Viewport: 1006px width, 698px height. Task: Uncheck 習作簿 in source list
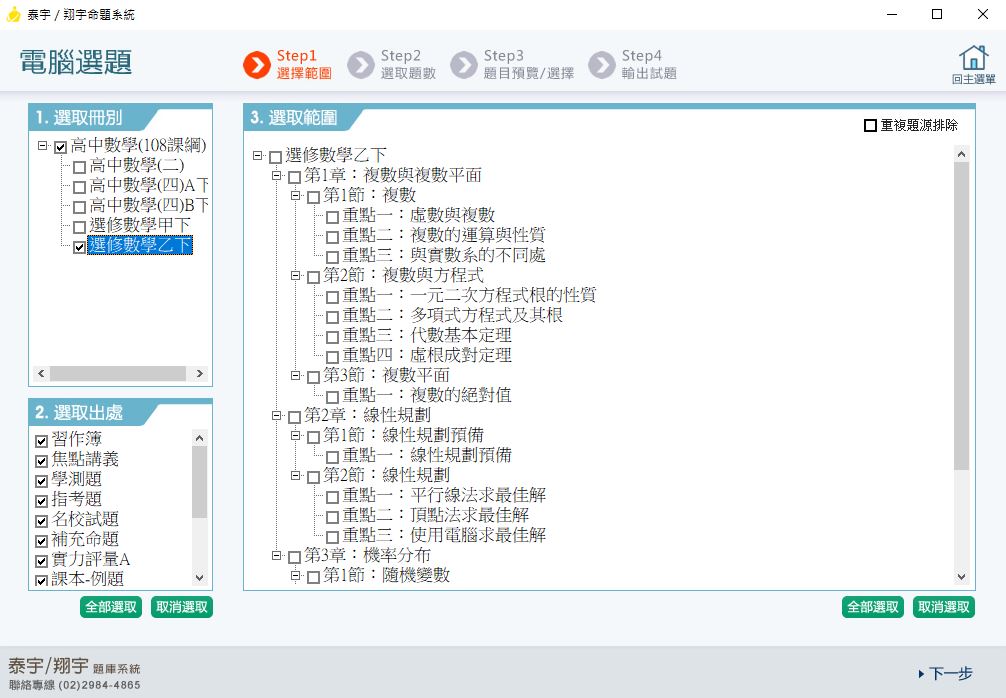click(x=41, y=440)
